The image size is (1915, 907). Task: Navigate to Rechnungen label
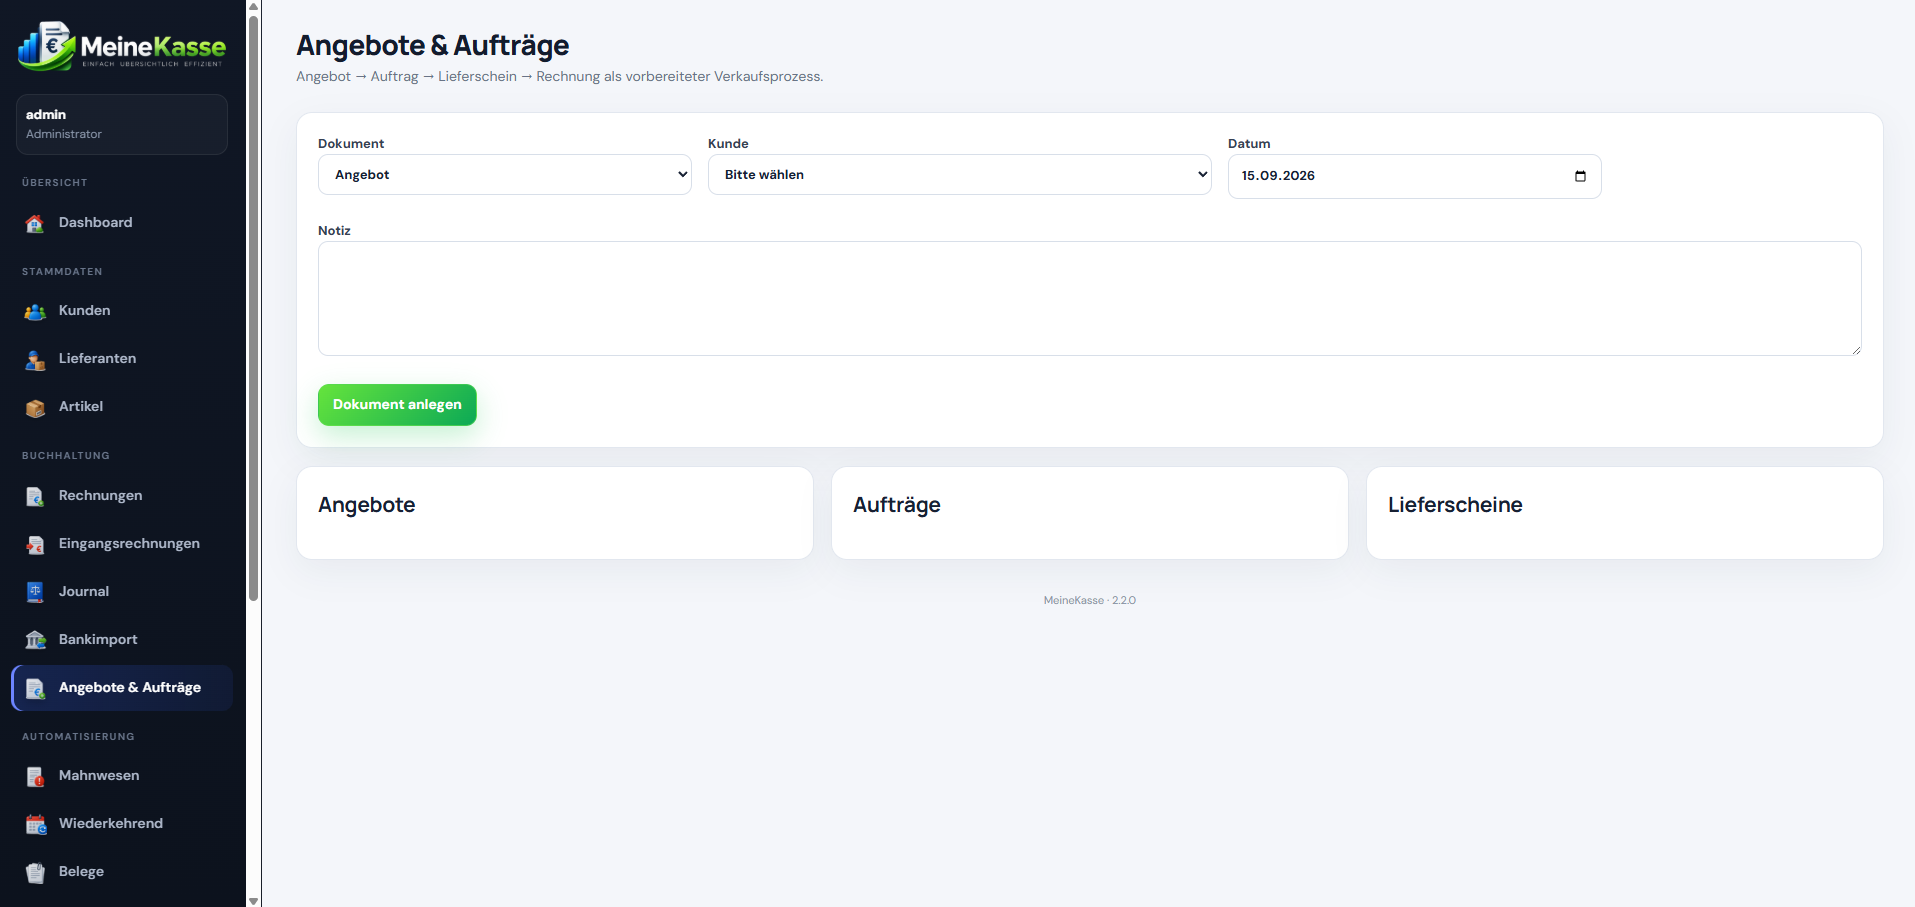coord(100,495)
